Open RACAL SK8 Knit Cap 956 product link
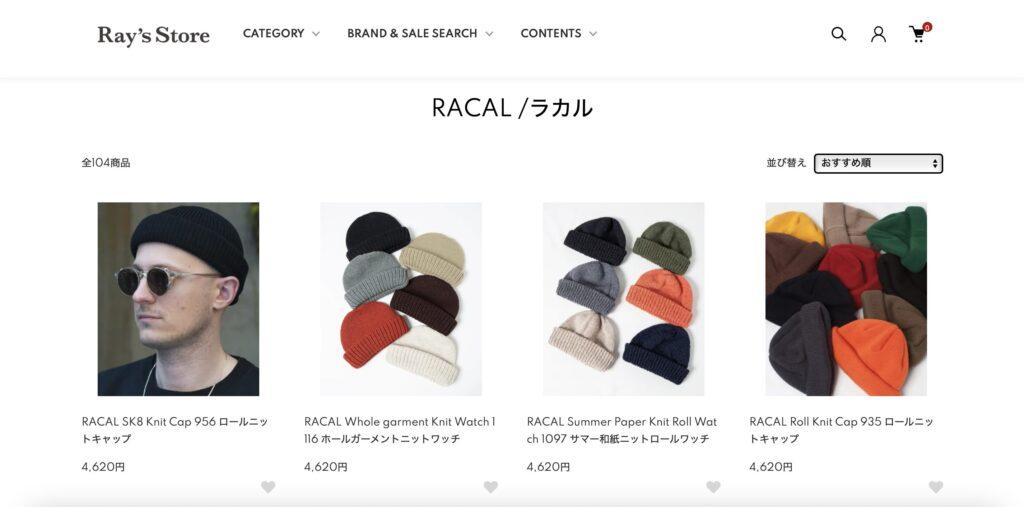The image size is (1024, 507). (x=175, y=430)
